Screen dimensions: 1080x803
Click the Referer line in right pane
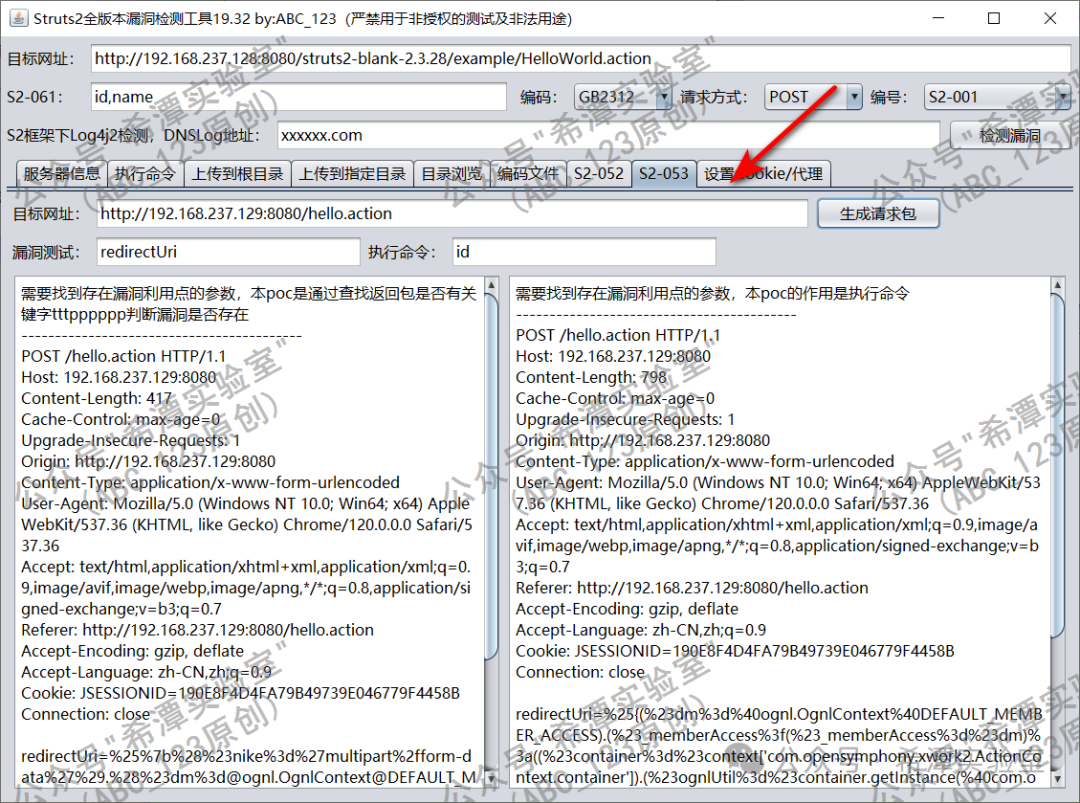(692, 588)
